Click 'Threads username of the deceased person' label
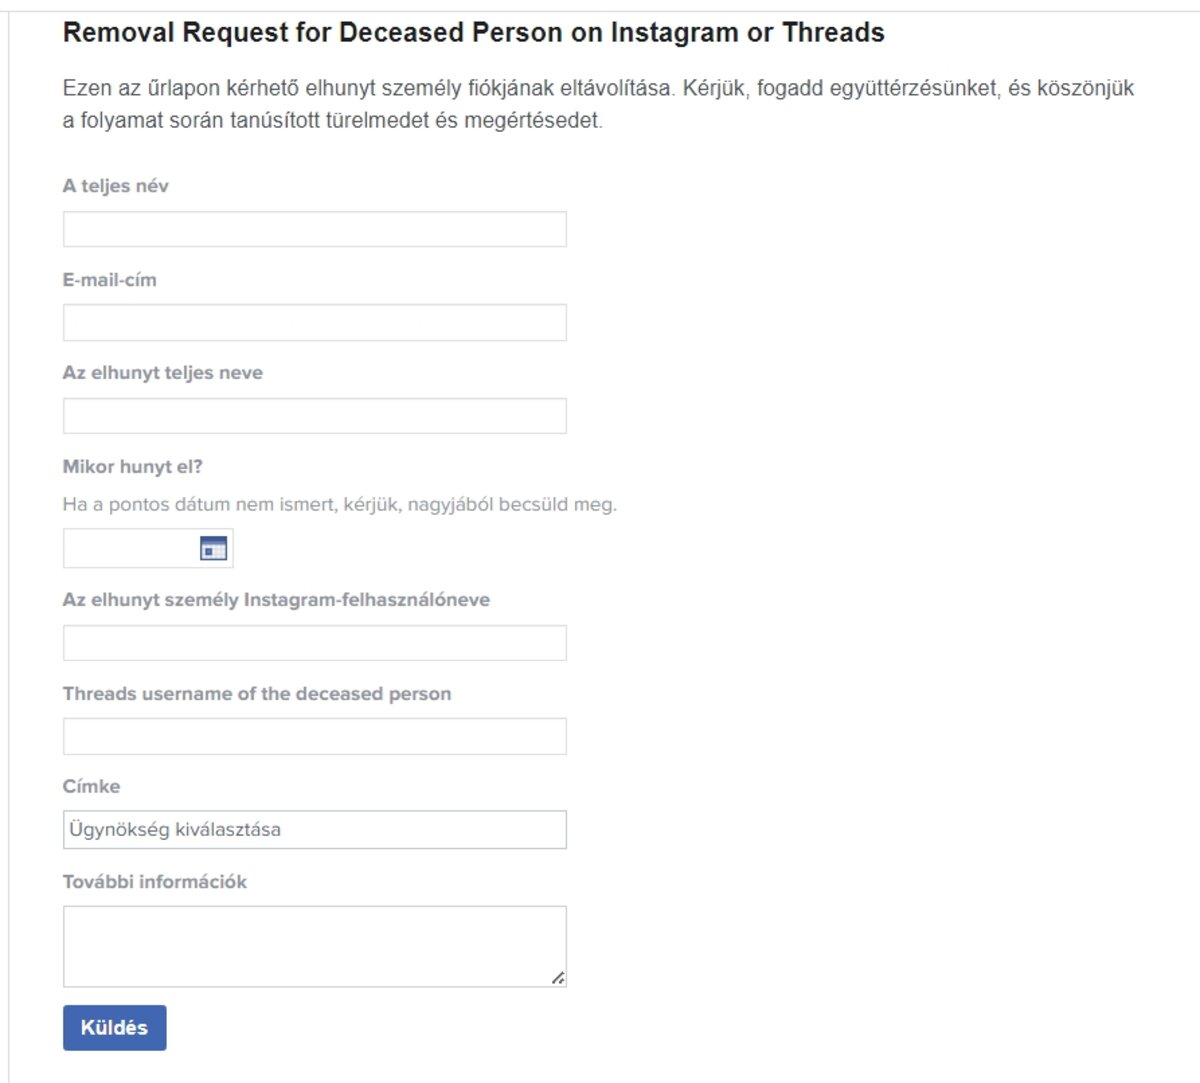 (x=256, y=694)
